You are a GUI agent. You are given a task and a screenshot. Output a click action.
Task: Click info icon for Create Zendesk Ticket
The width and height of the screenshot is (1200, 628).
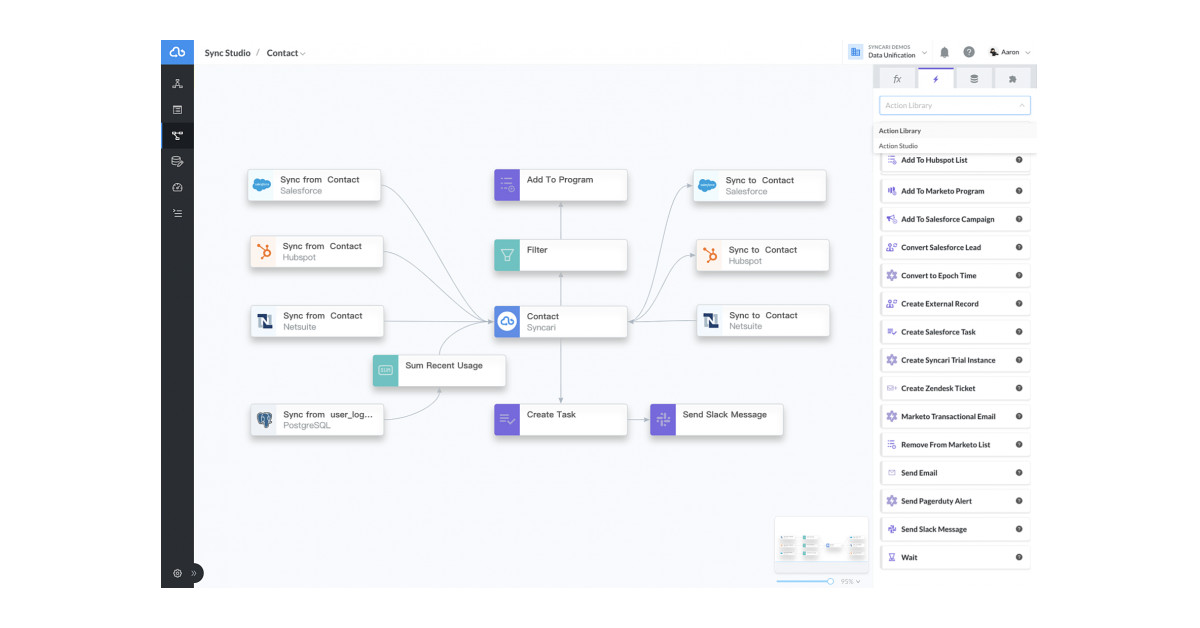(1019, 388)
